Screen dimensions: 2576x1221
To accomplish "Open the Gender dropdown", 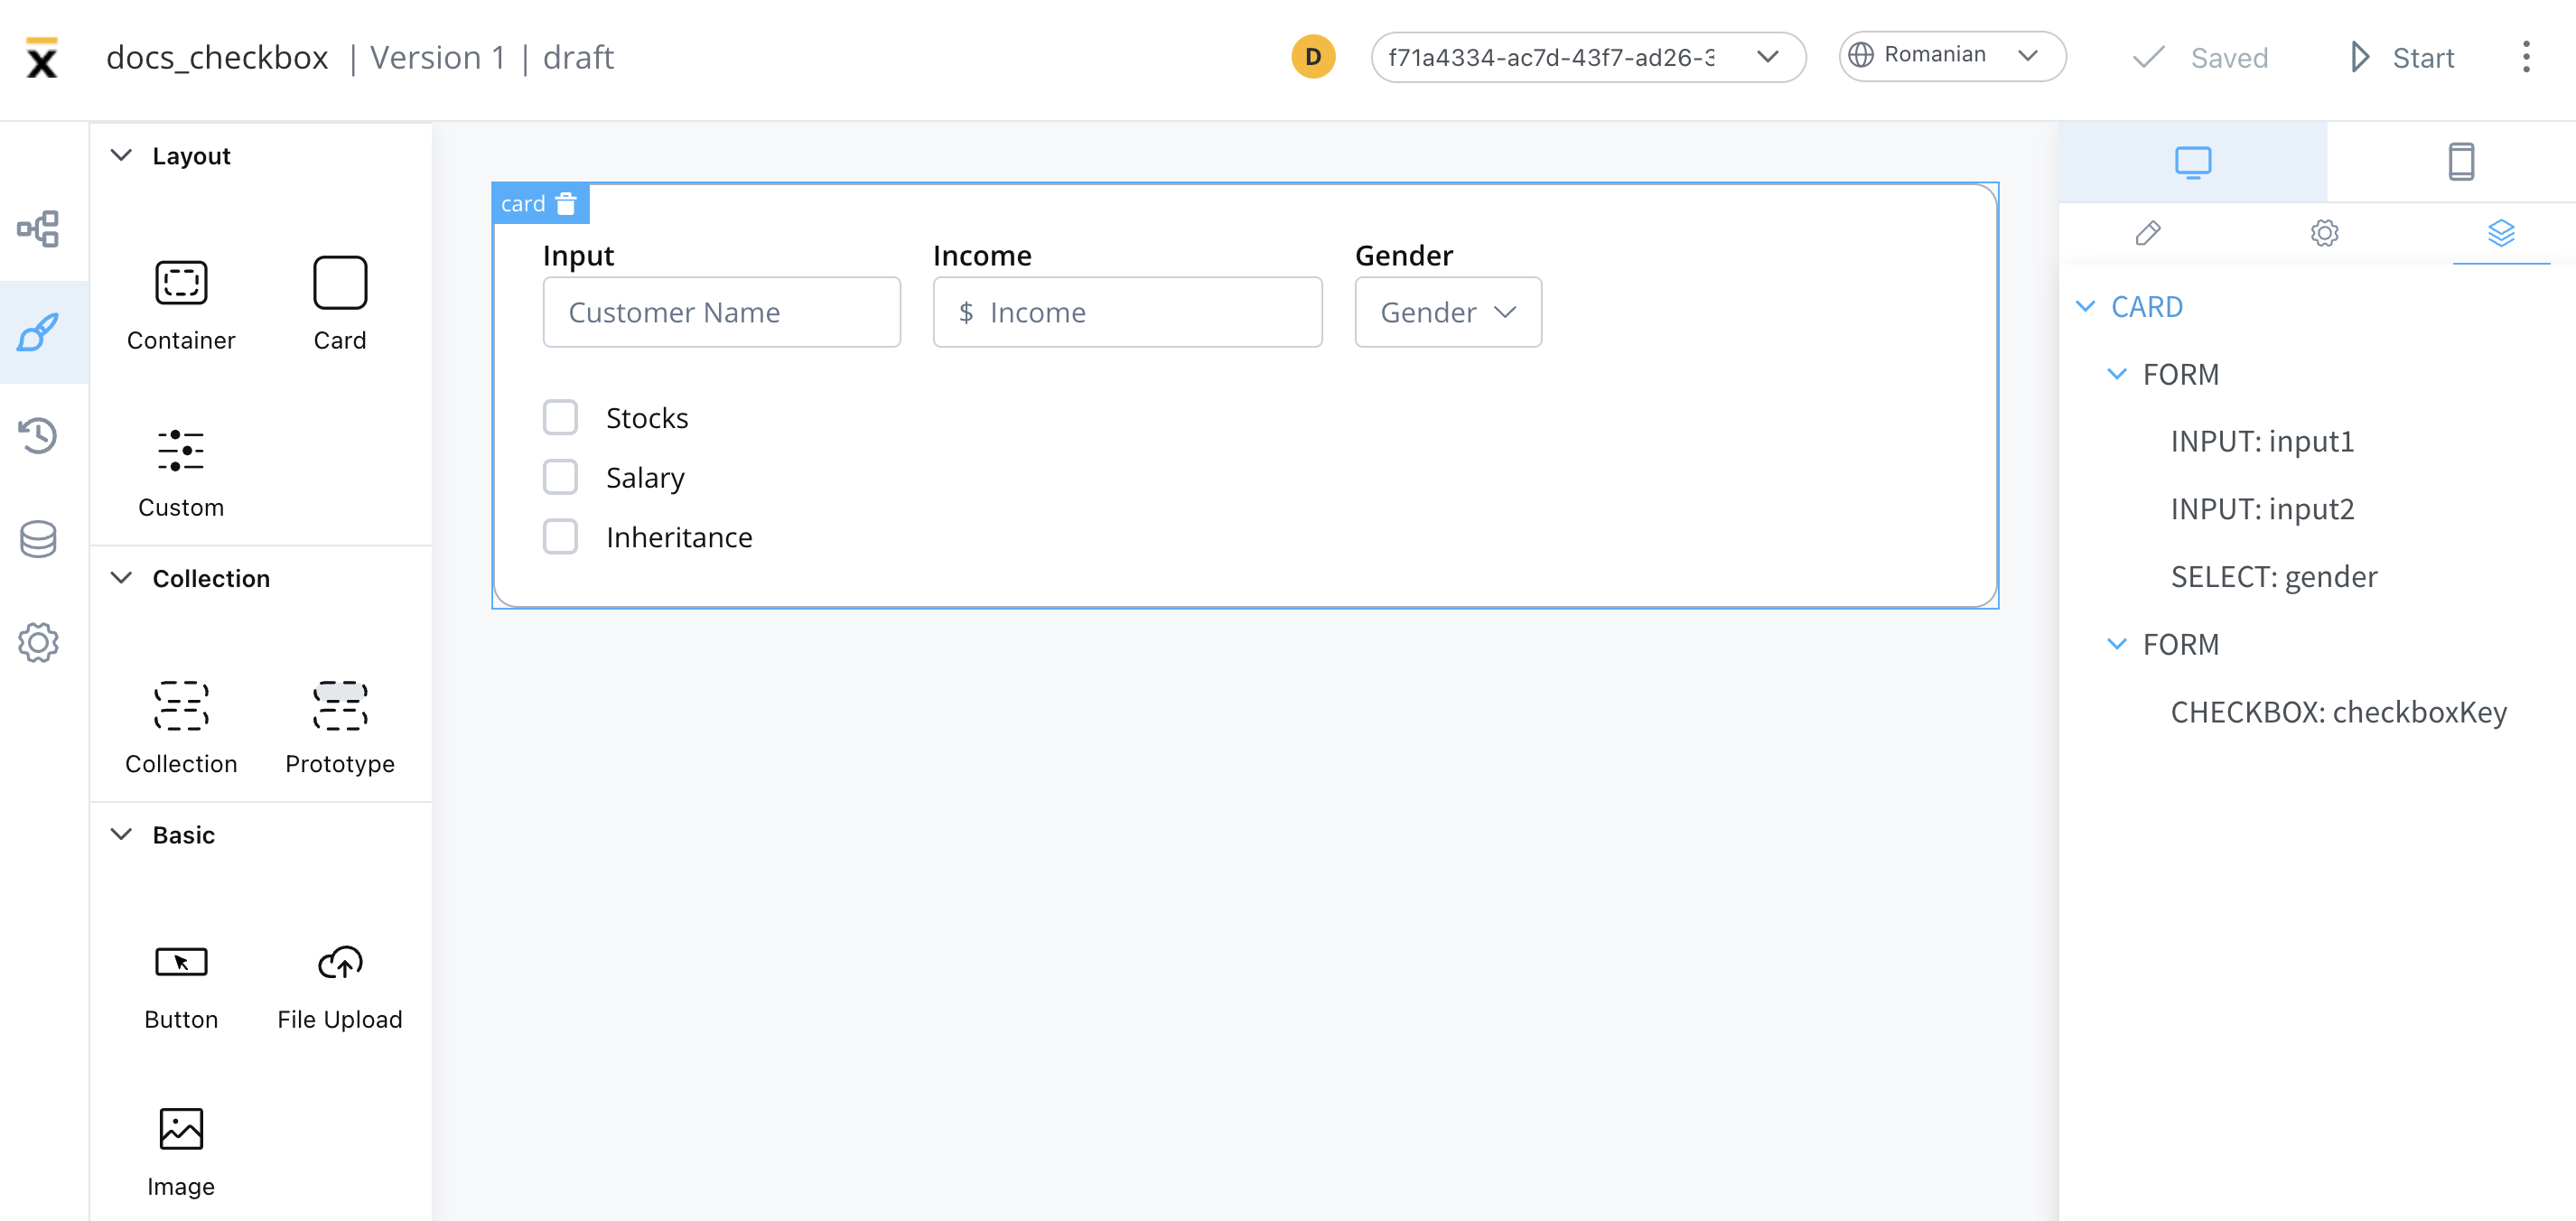I will [1448, 312].
